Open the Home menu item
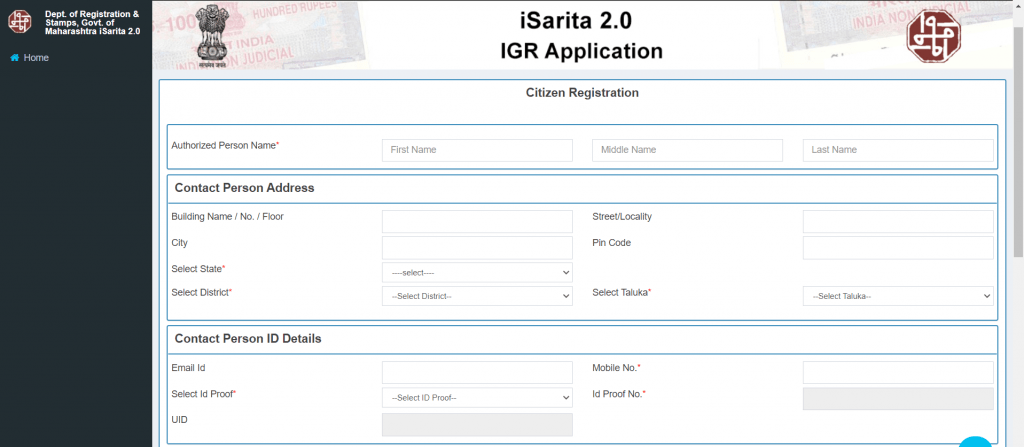This screenshot has height=447, width=1024. coord(36,58)
